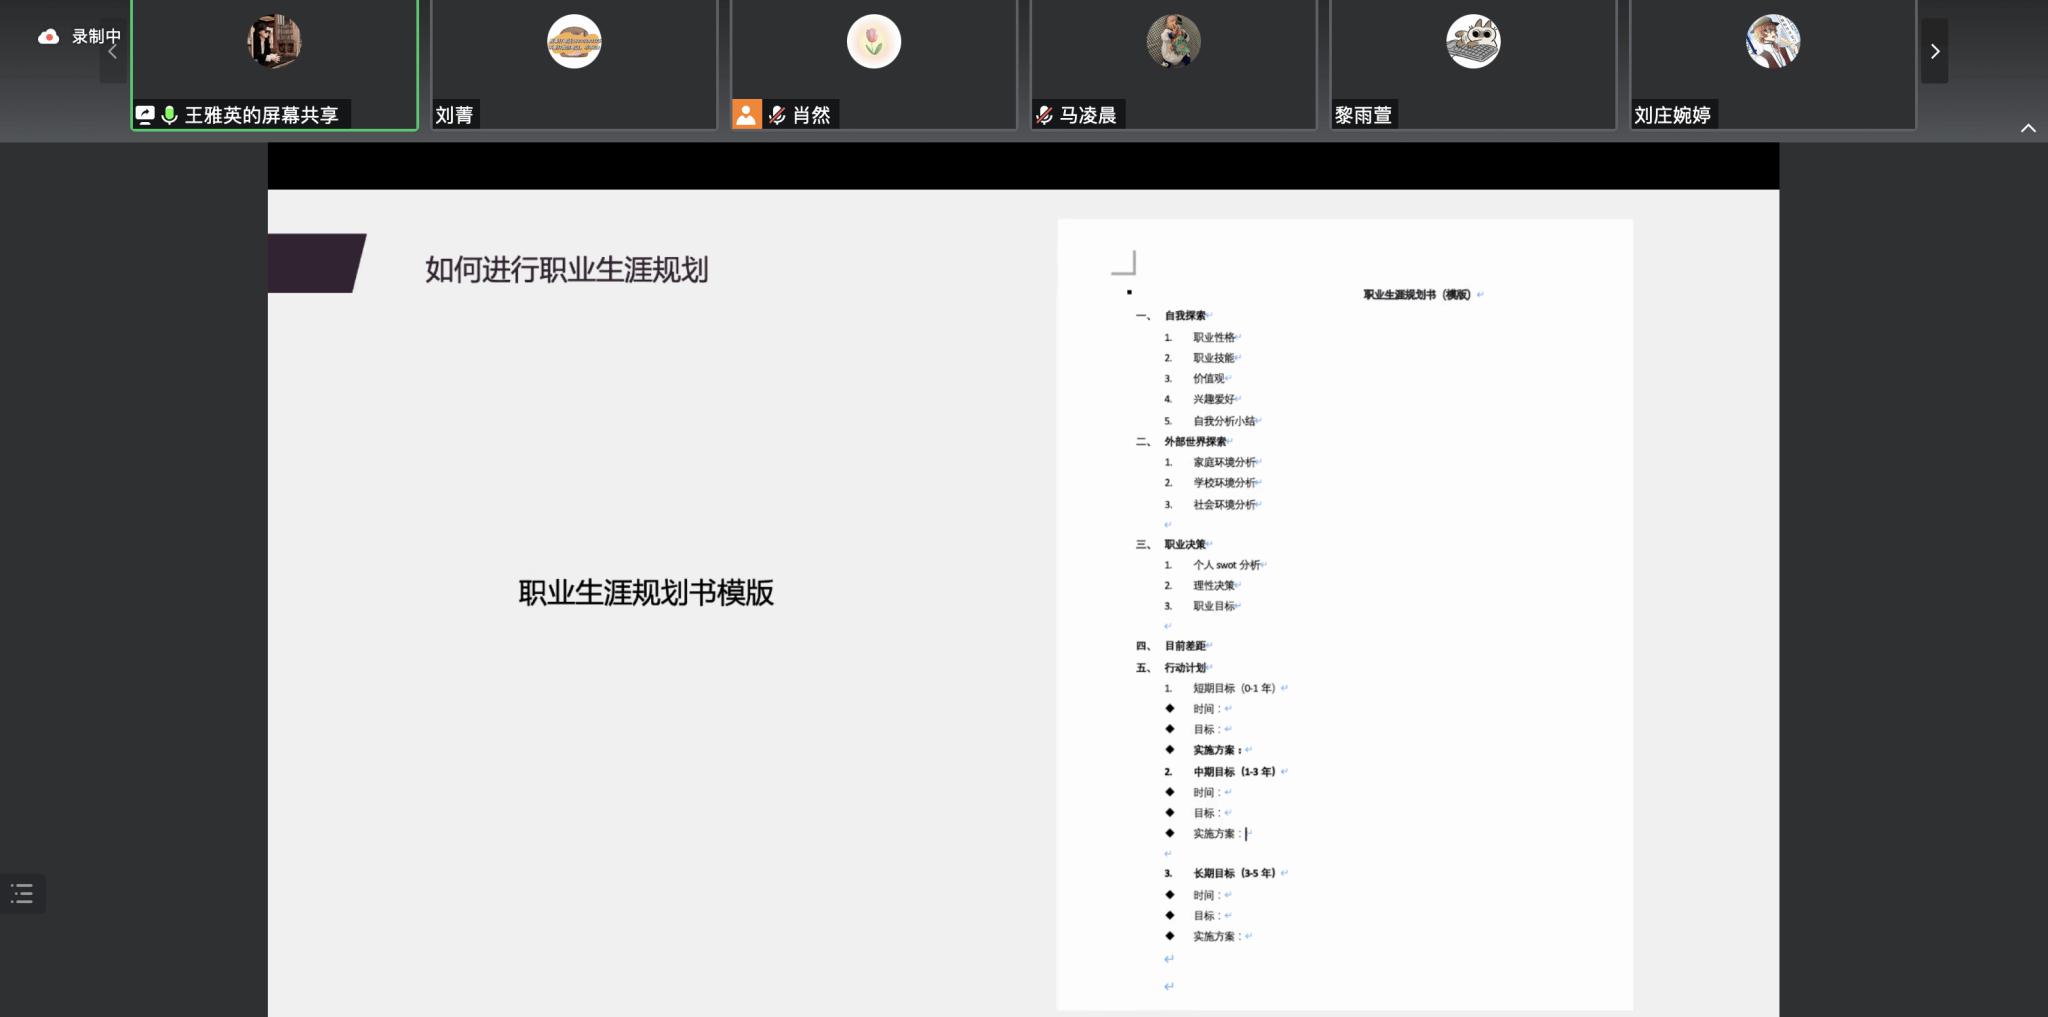The image size is (2048, 1017).
Task: Click the 职业生涯规划书模版 heading on the slide
Action: pyautogui.click(x=646, y=593)
